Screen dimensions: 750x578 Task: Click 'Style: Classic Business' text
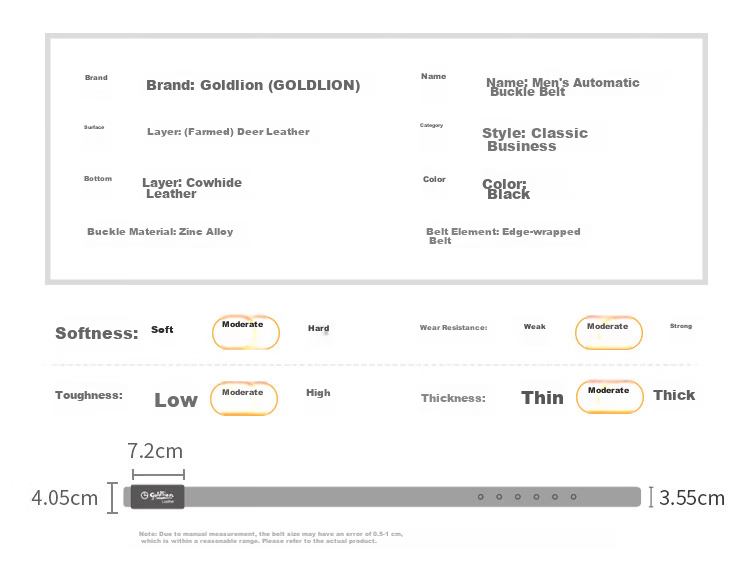pos(535,139)
